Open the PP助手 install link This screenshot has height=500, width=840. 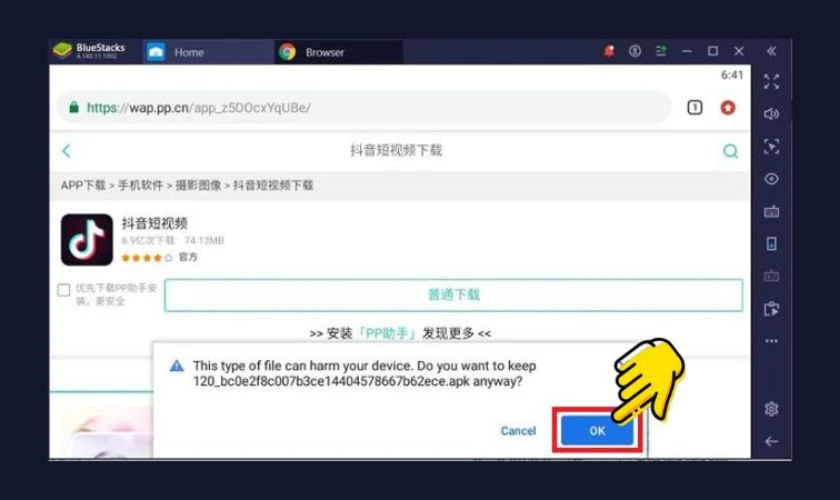(x=387, y=333)
